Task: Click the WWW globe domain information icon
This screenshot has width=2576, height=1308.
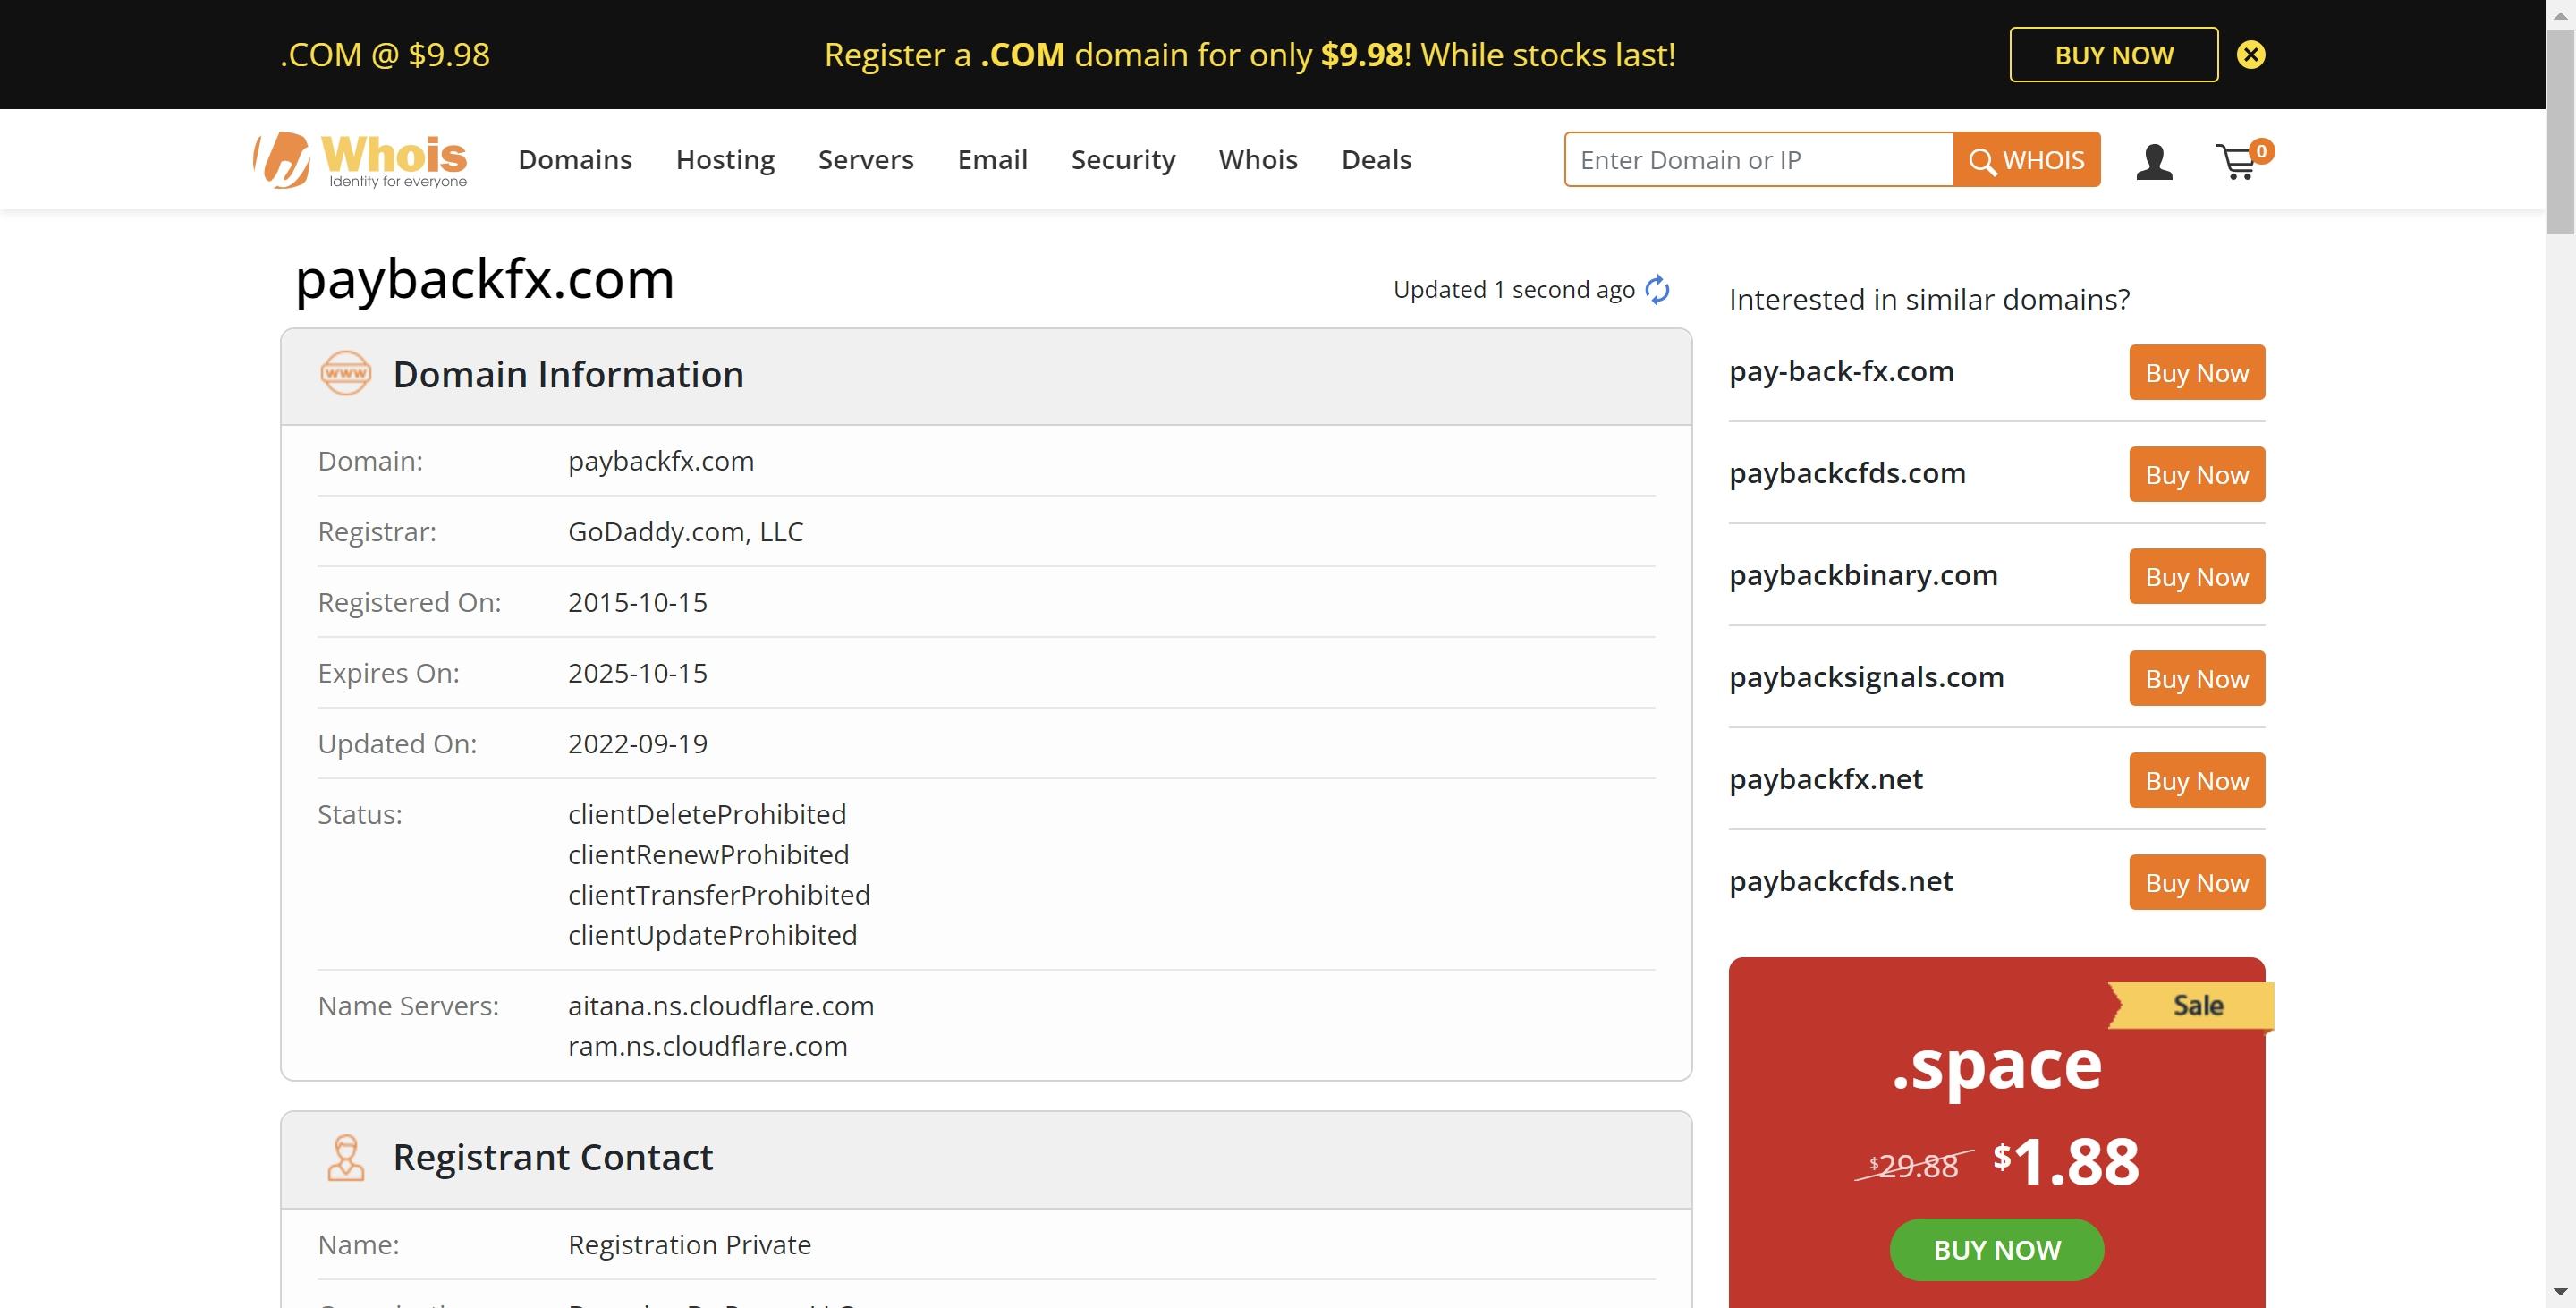Action: click(343, 372)
